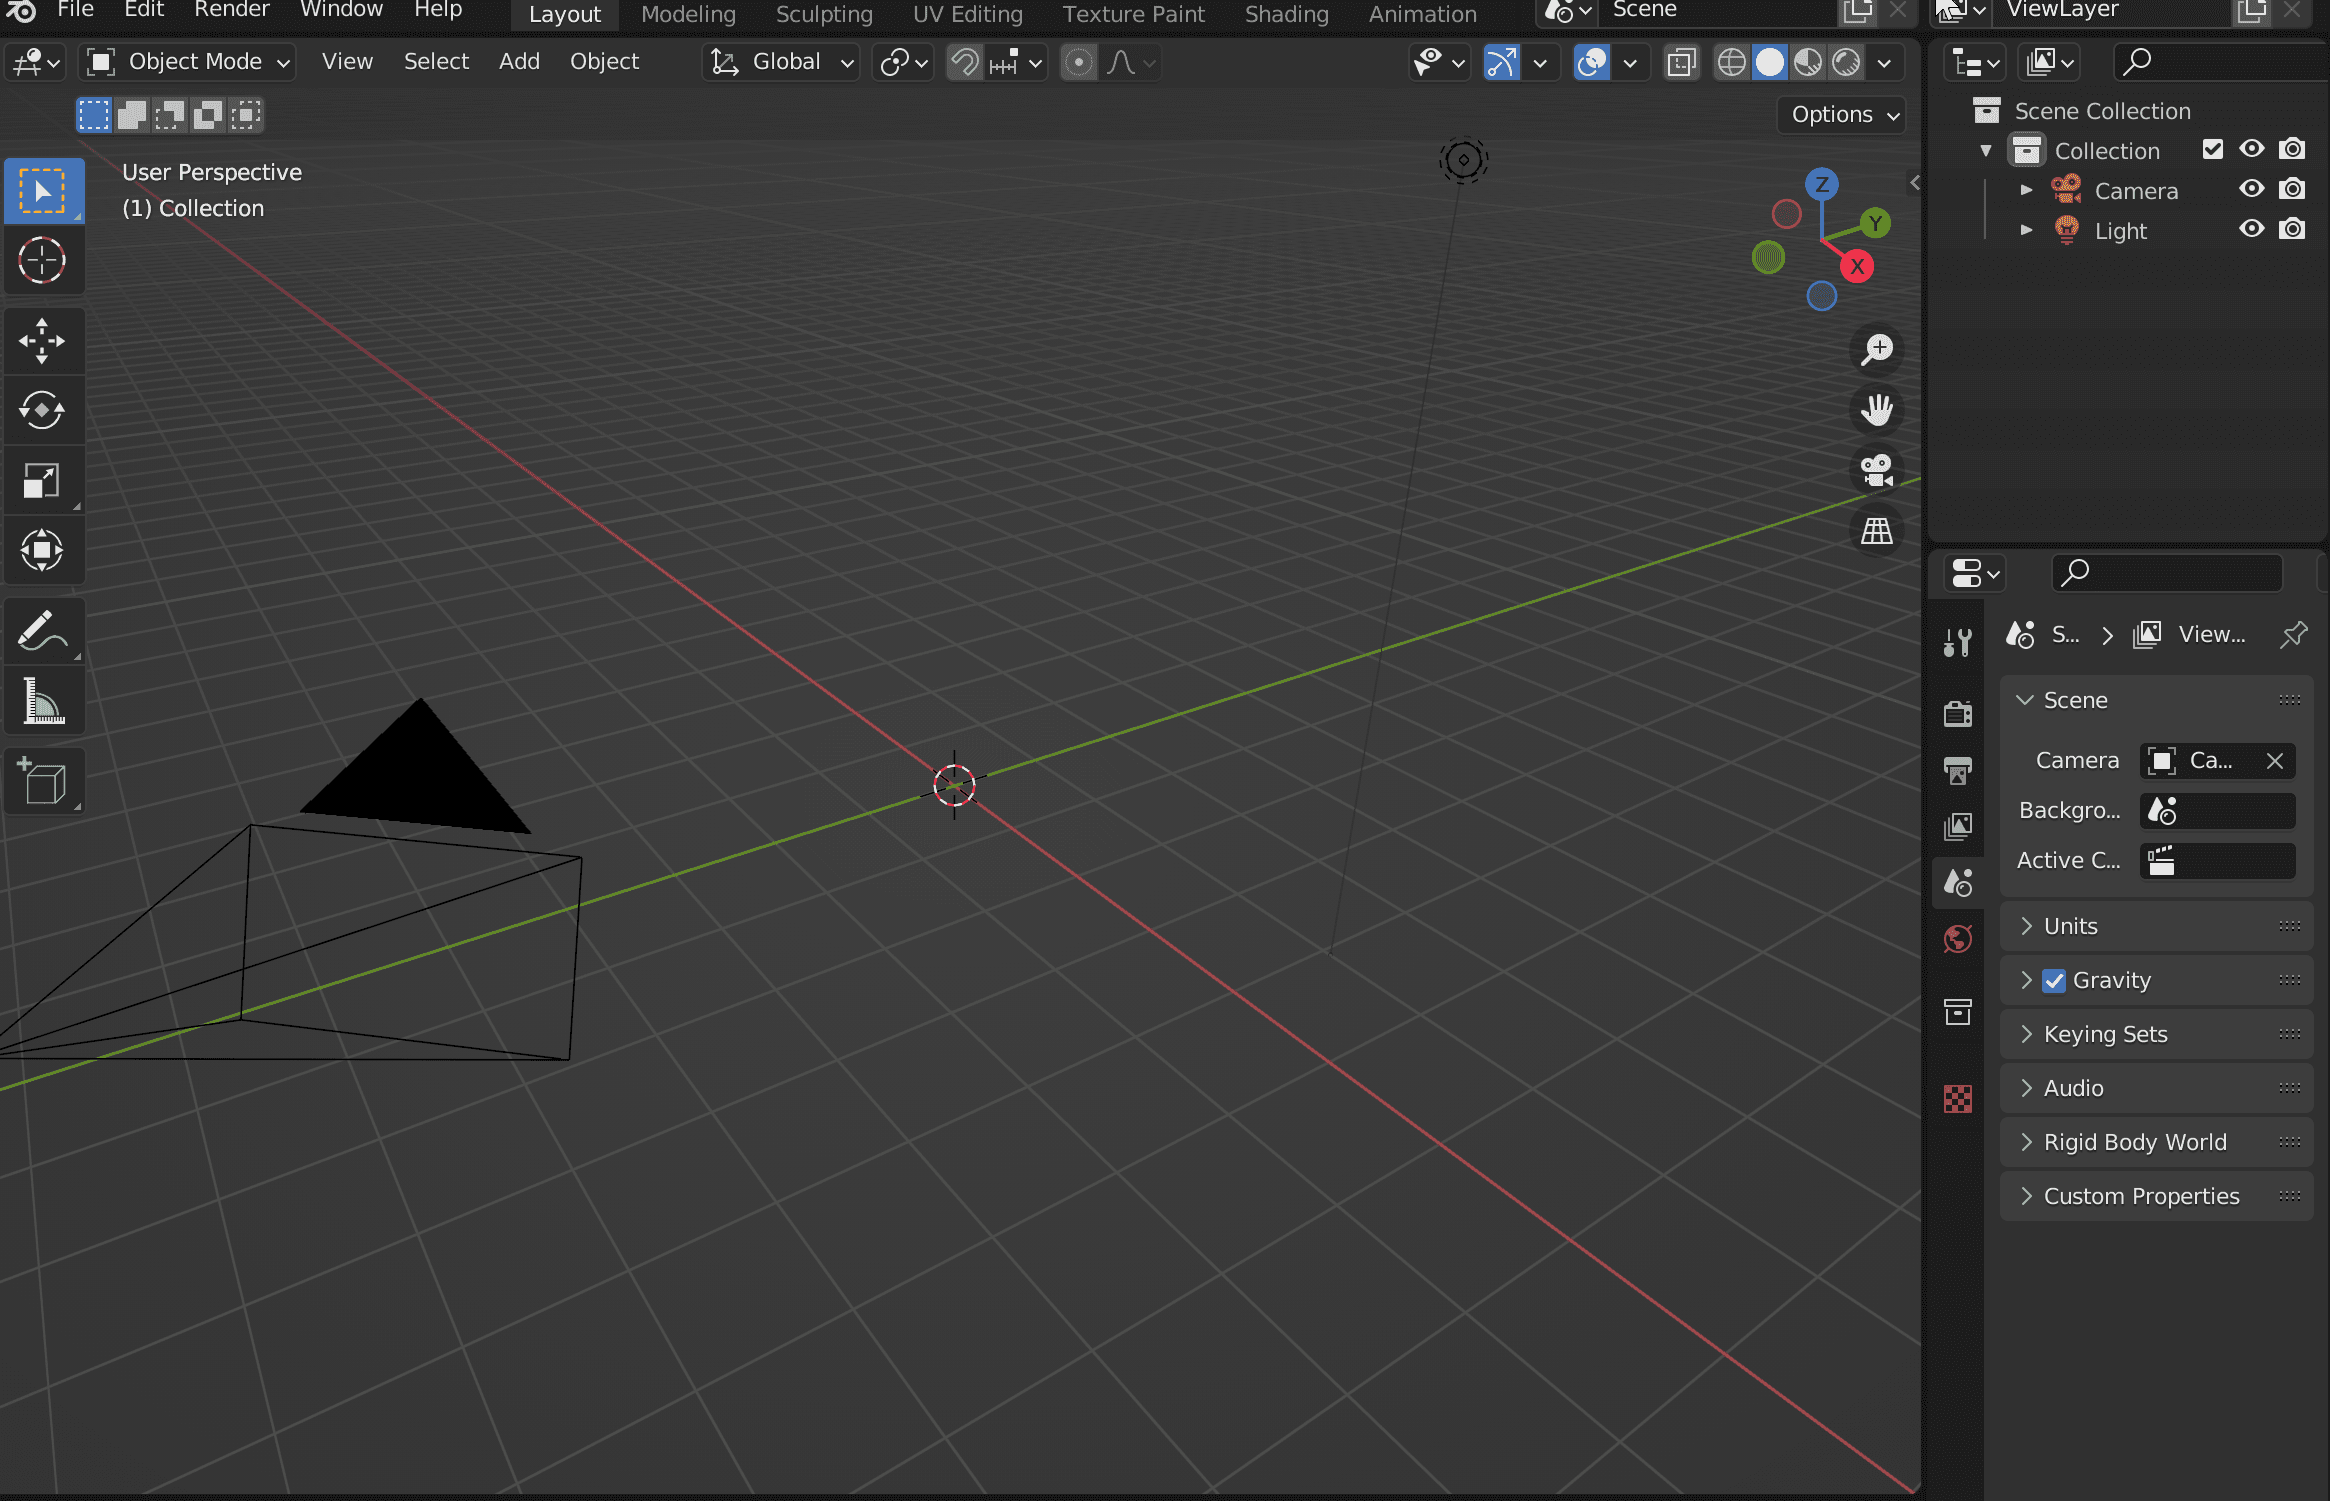Select the Scale tool
Viewport: 2330px width, 1501px height.
click(43, 480)
